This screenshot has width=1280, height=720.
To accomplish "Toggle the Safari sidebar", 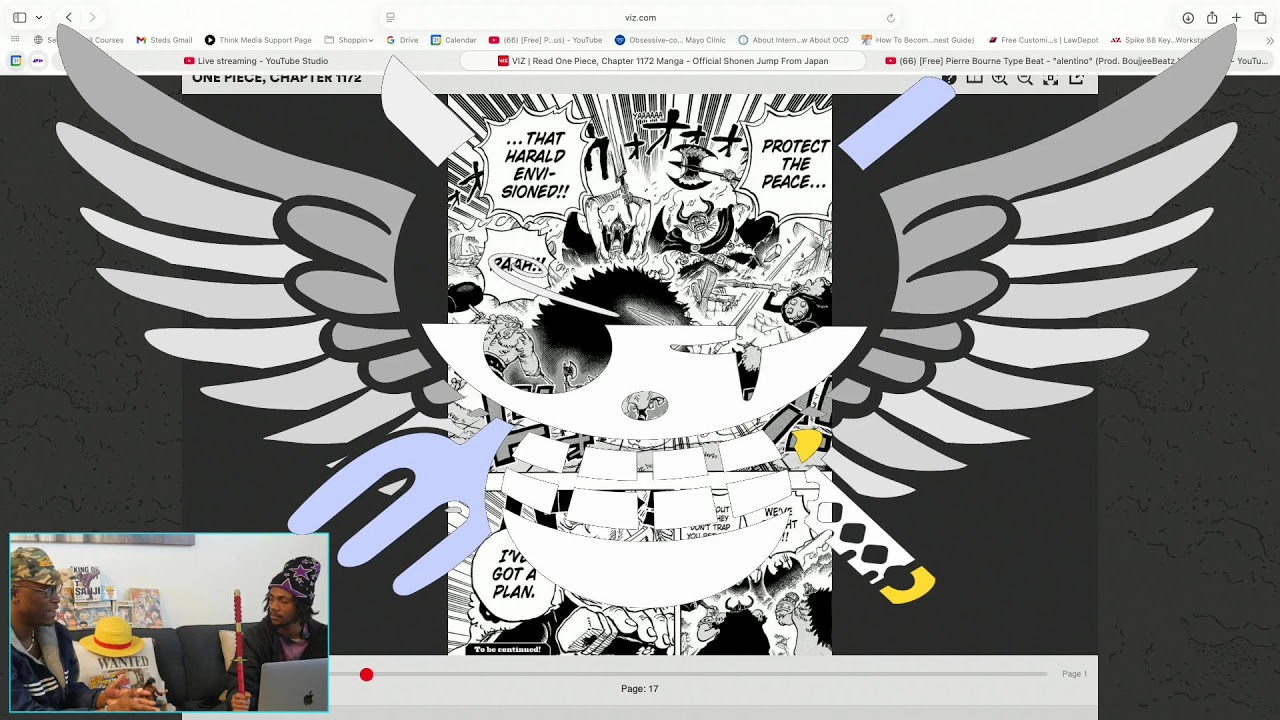I will click(19, 17).
